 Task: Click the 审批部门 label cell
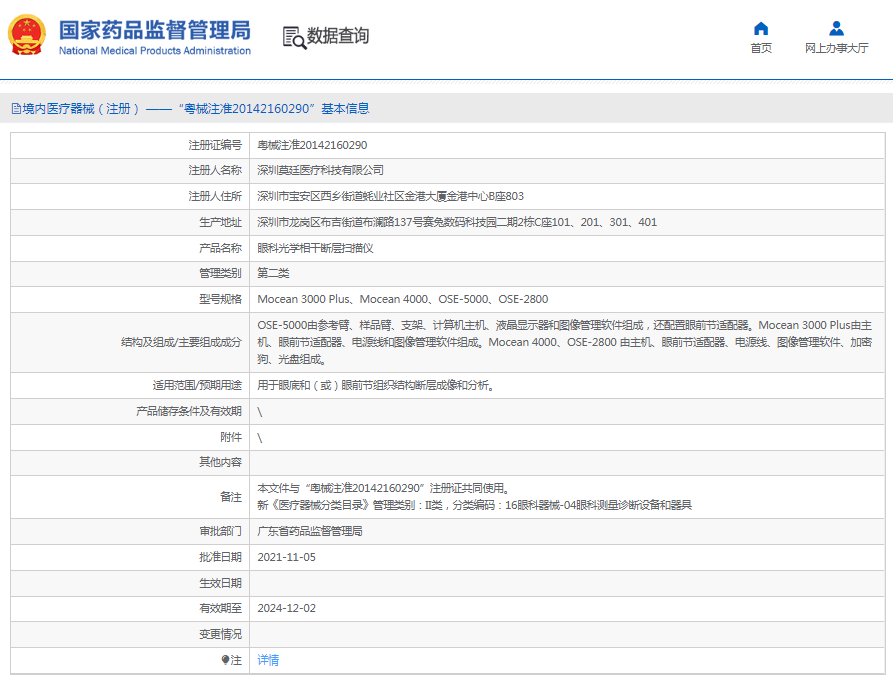coord(130,531)
